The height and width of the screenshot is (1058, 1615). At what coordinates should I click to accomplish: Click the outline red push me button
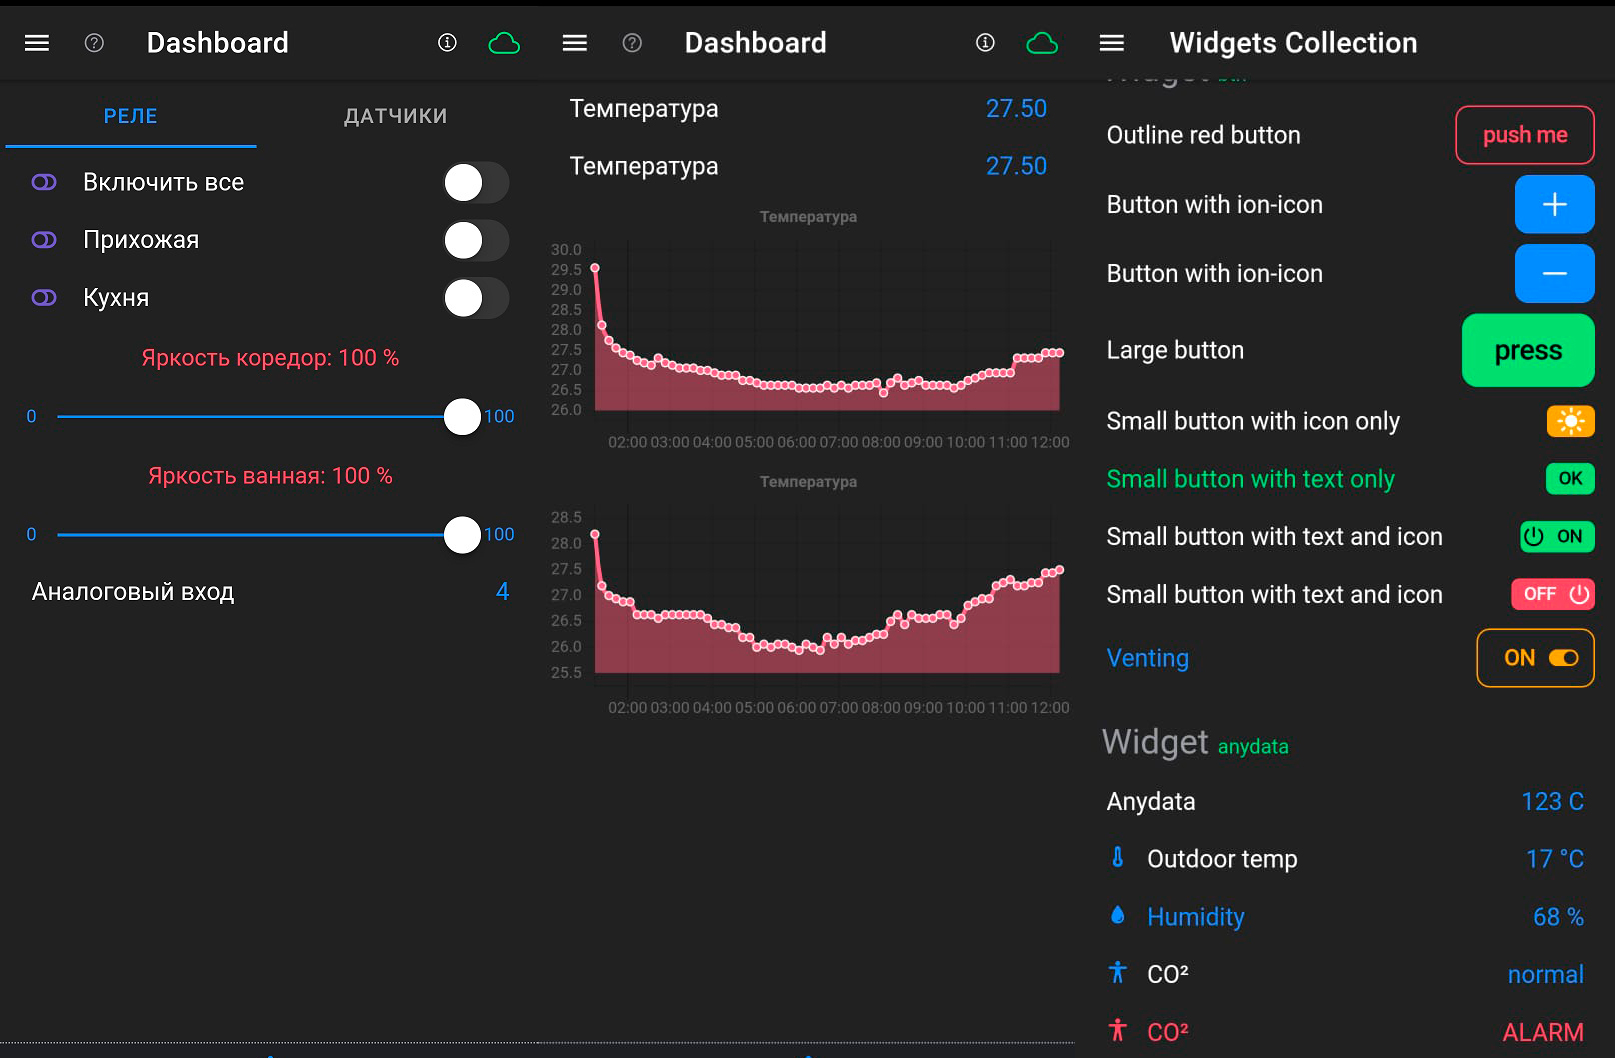click(x=1524, y=135)
